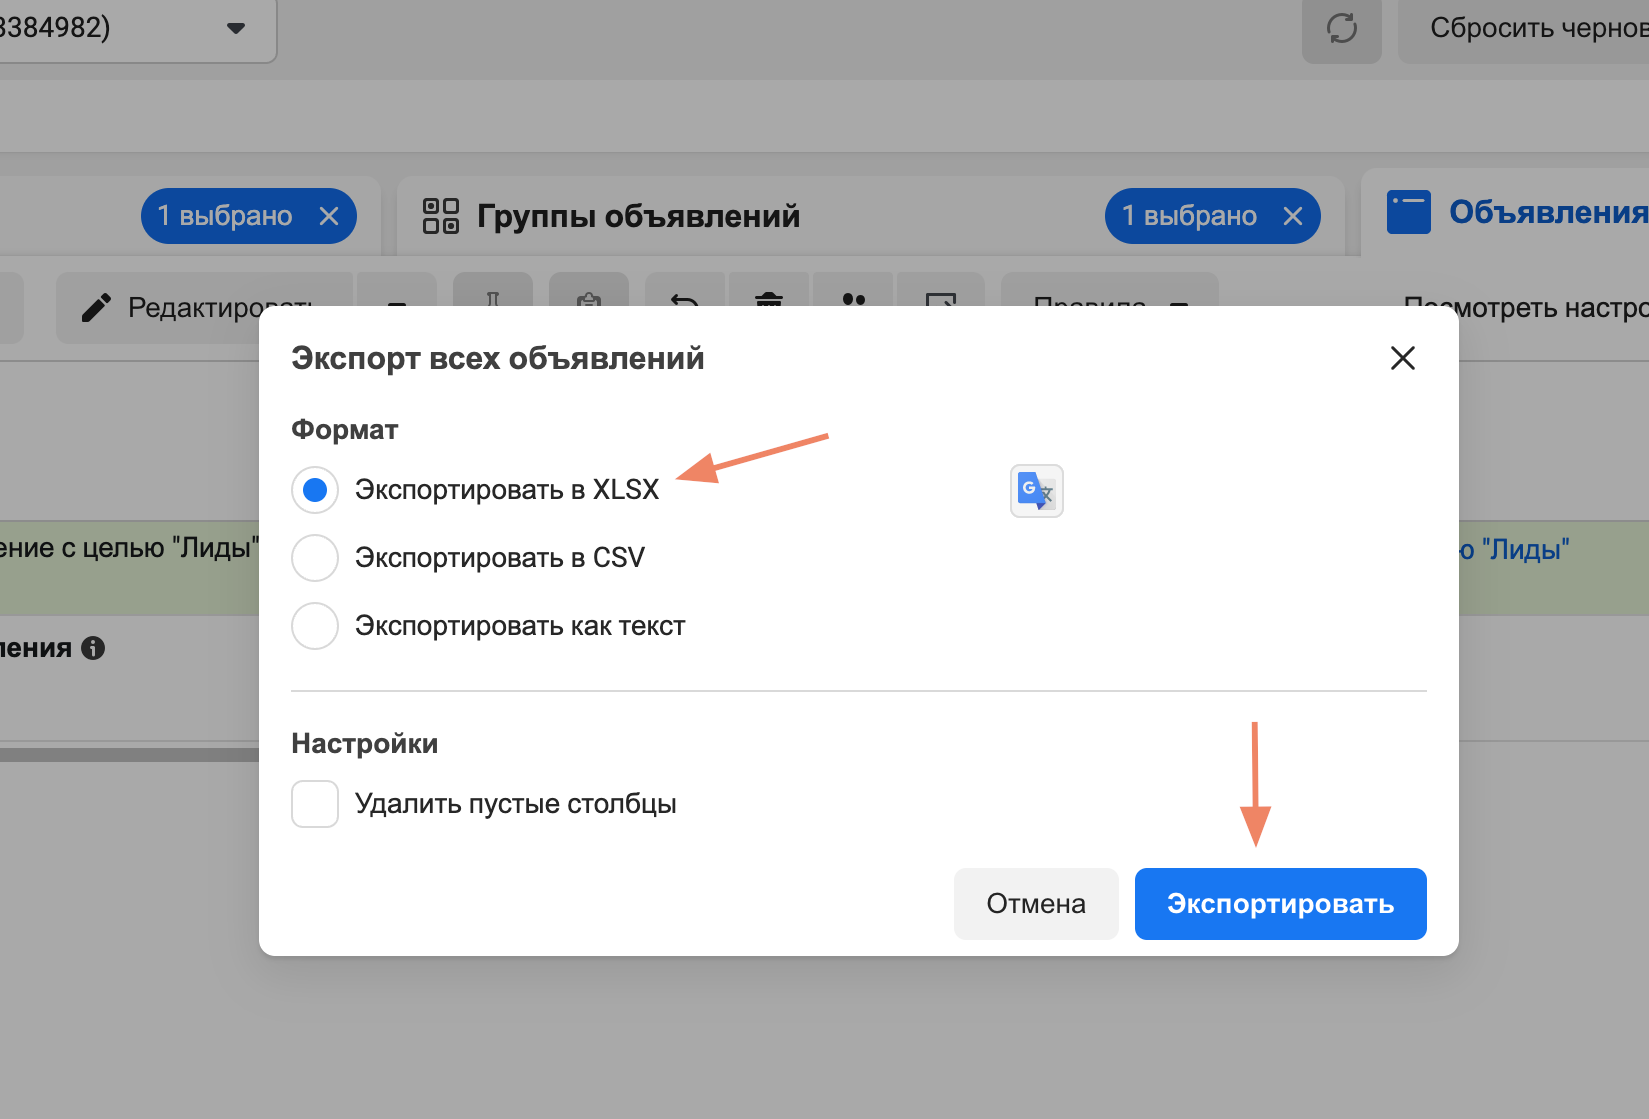
Task: Click the 'Сбросить чернов…' button
Action: coord(1523,28)
